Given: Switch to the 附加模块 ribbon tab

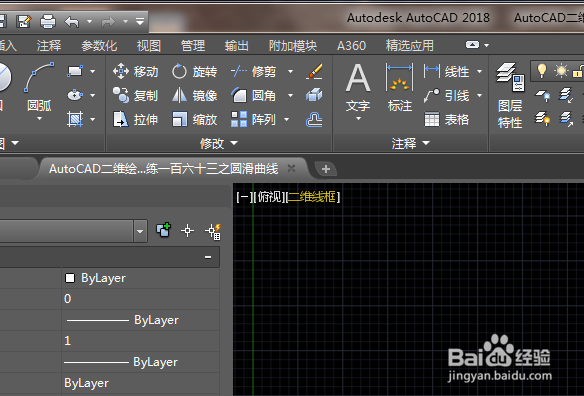Looking at the screenshot, I should pyautogui.click(x=293, y=45).
